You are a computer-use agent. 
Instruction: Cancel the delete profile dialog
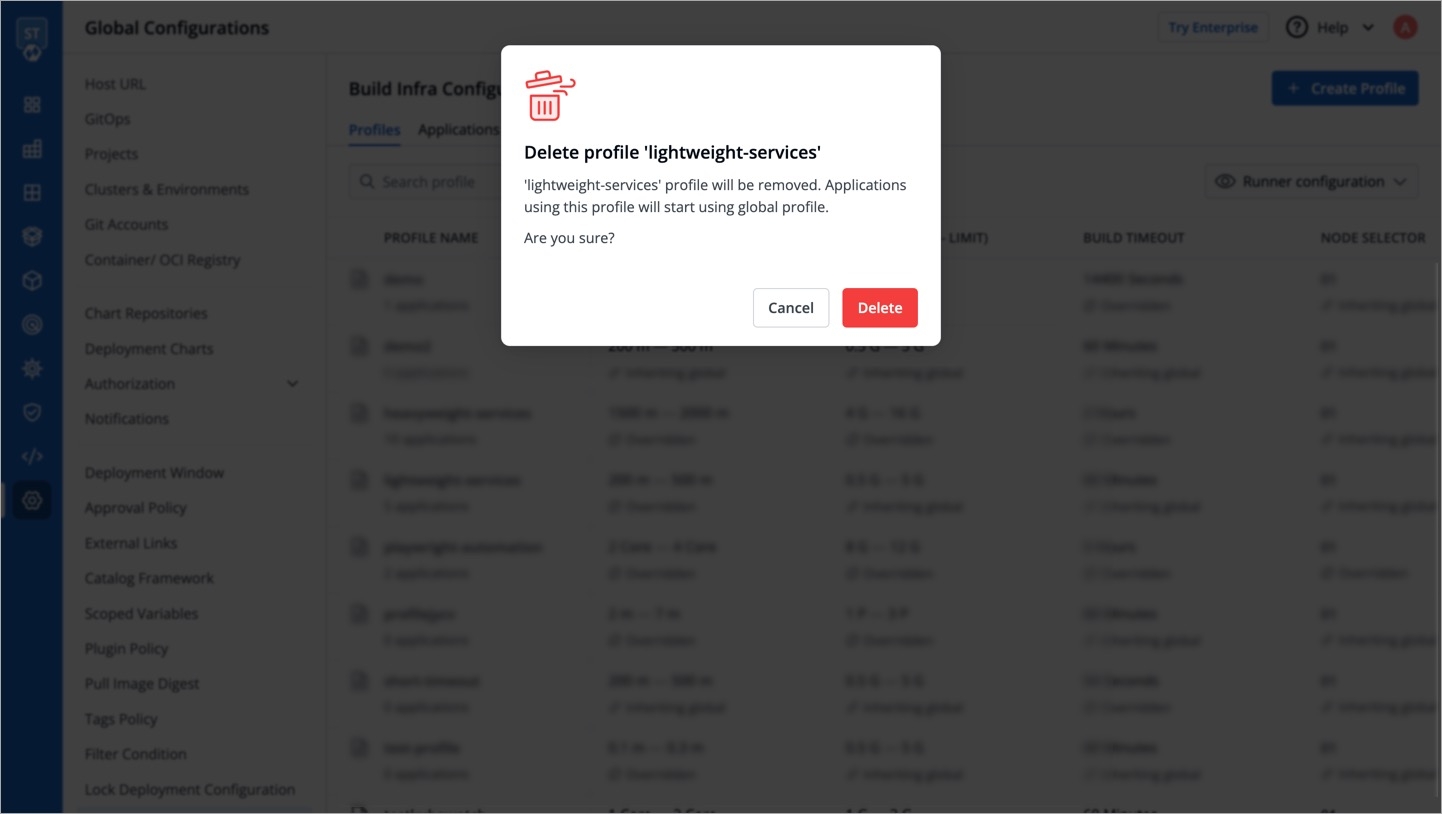790,307
